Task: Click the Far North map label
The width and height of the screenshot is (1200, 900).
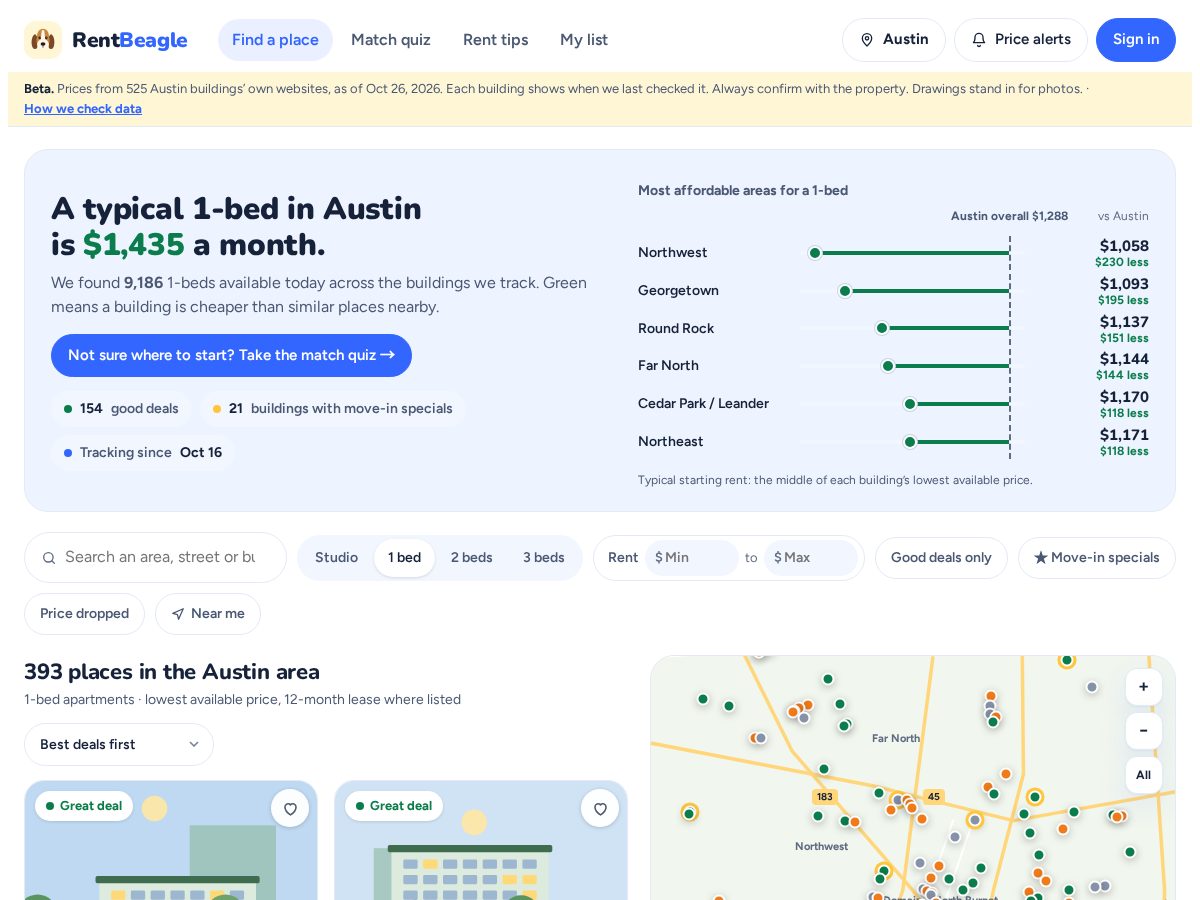Action: [896, 739]
